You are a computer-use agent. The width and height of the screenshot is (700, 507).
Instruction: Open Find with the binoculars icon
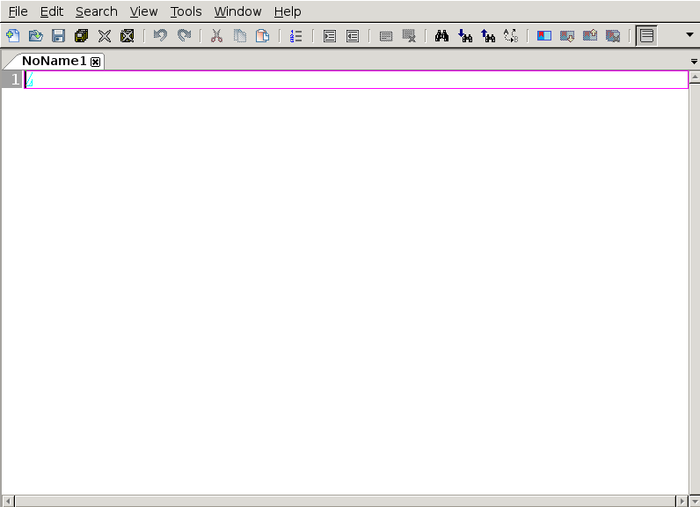tap(442, 36)
